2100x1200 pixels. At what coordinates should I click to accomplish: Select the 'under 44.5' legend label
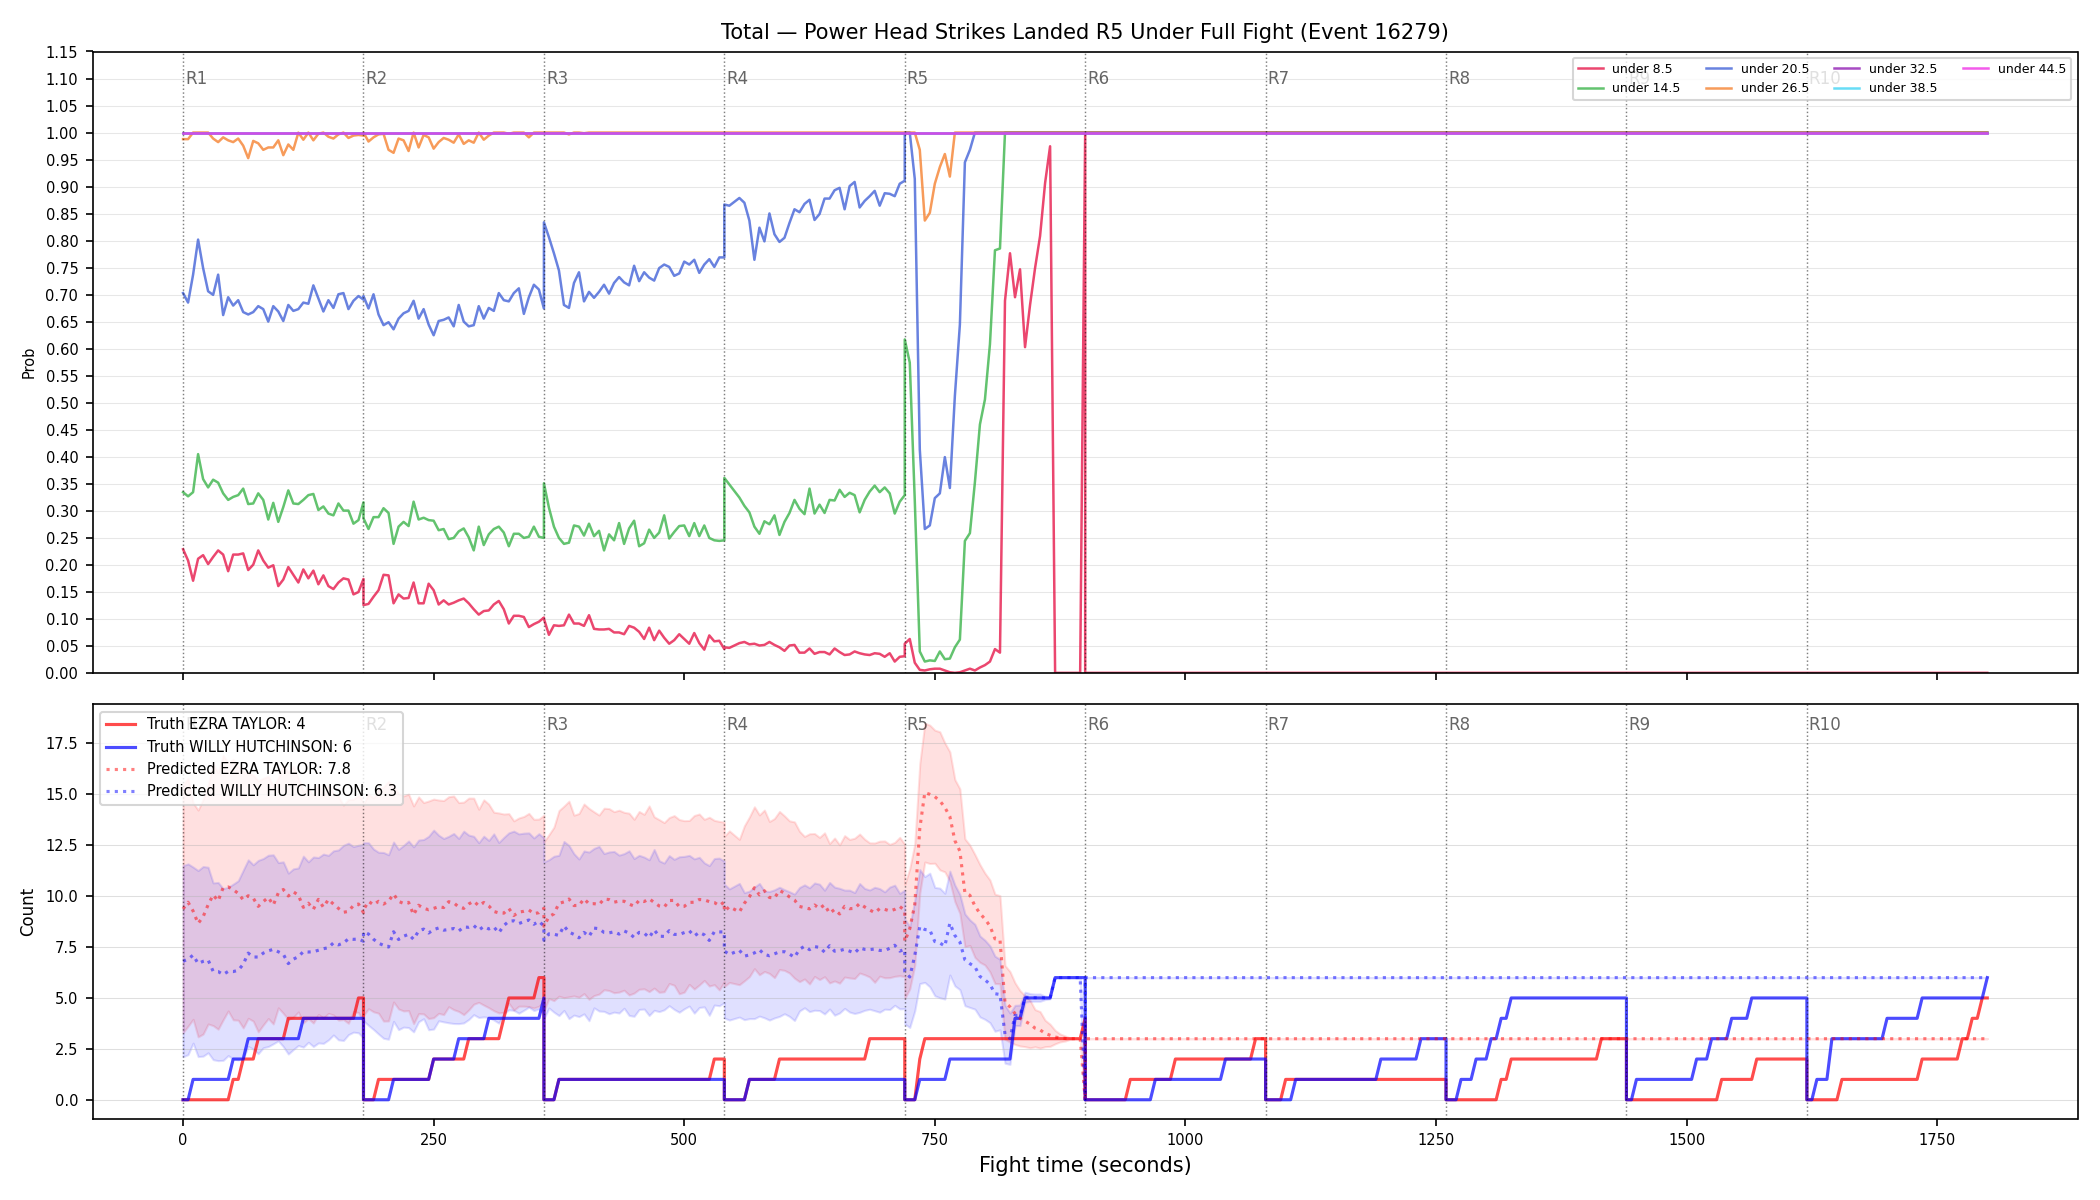click(x=2031, y=69)
